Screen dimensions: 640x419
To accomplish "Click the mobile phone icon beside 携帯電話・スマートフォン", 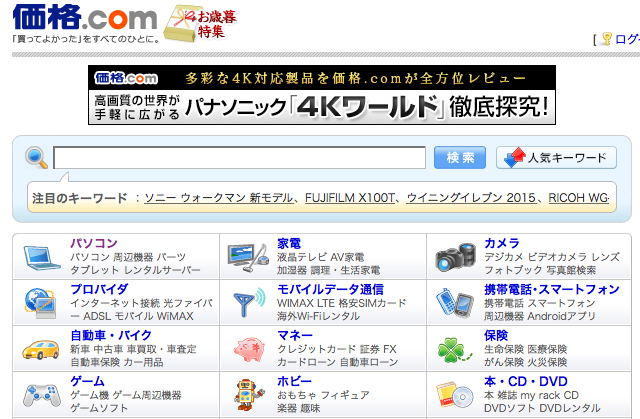I will point(455,301).
